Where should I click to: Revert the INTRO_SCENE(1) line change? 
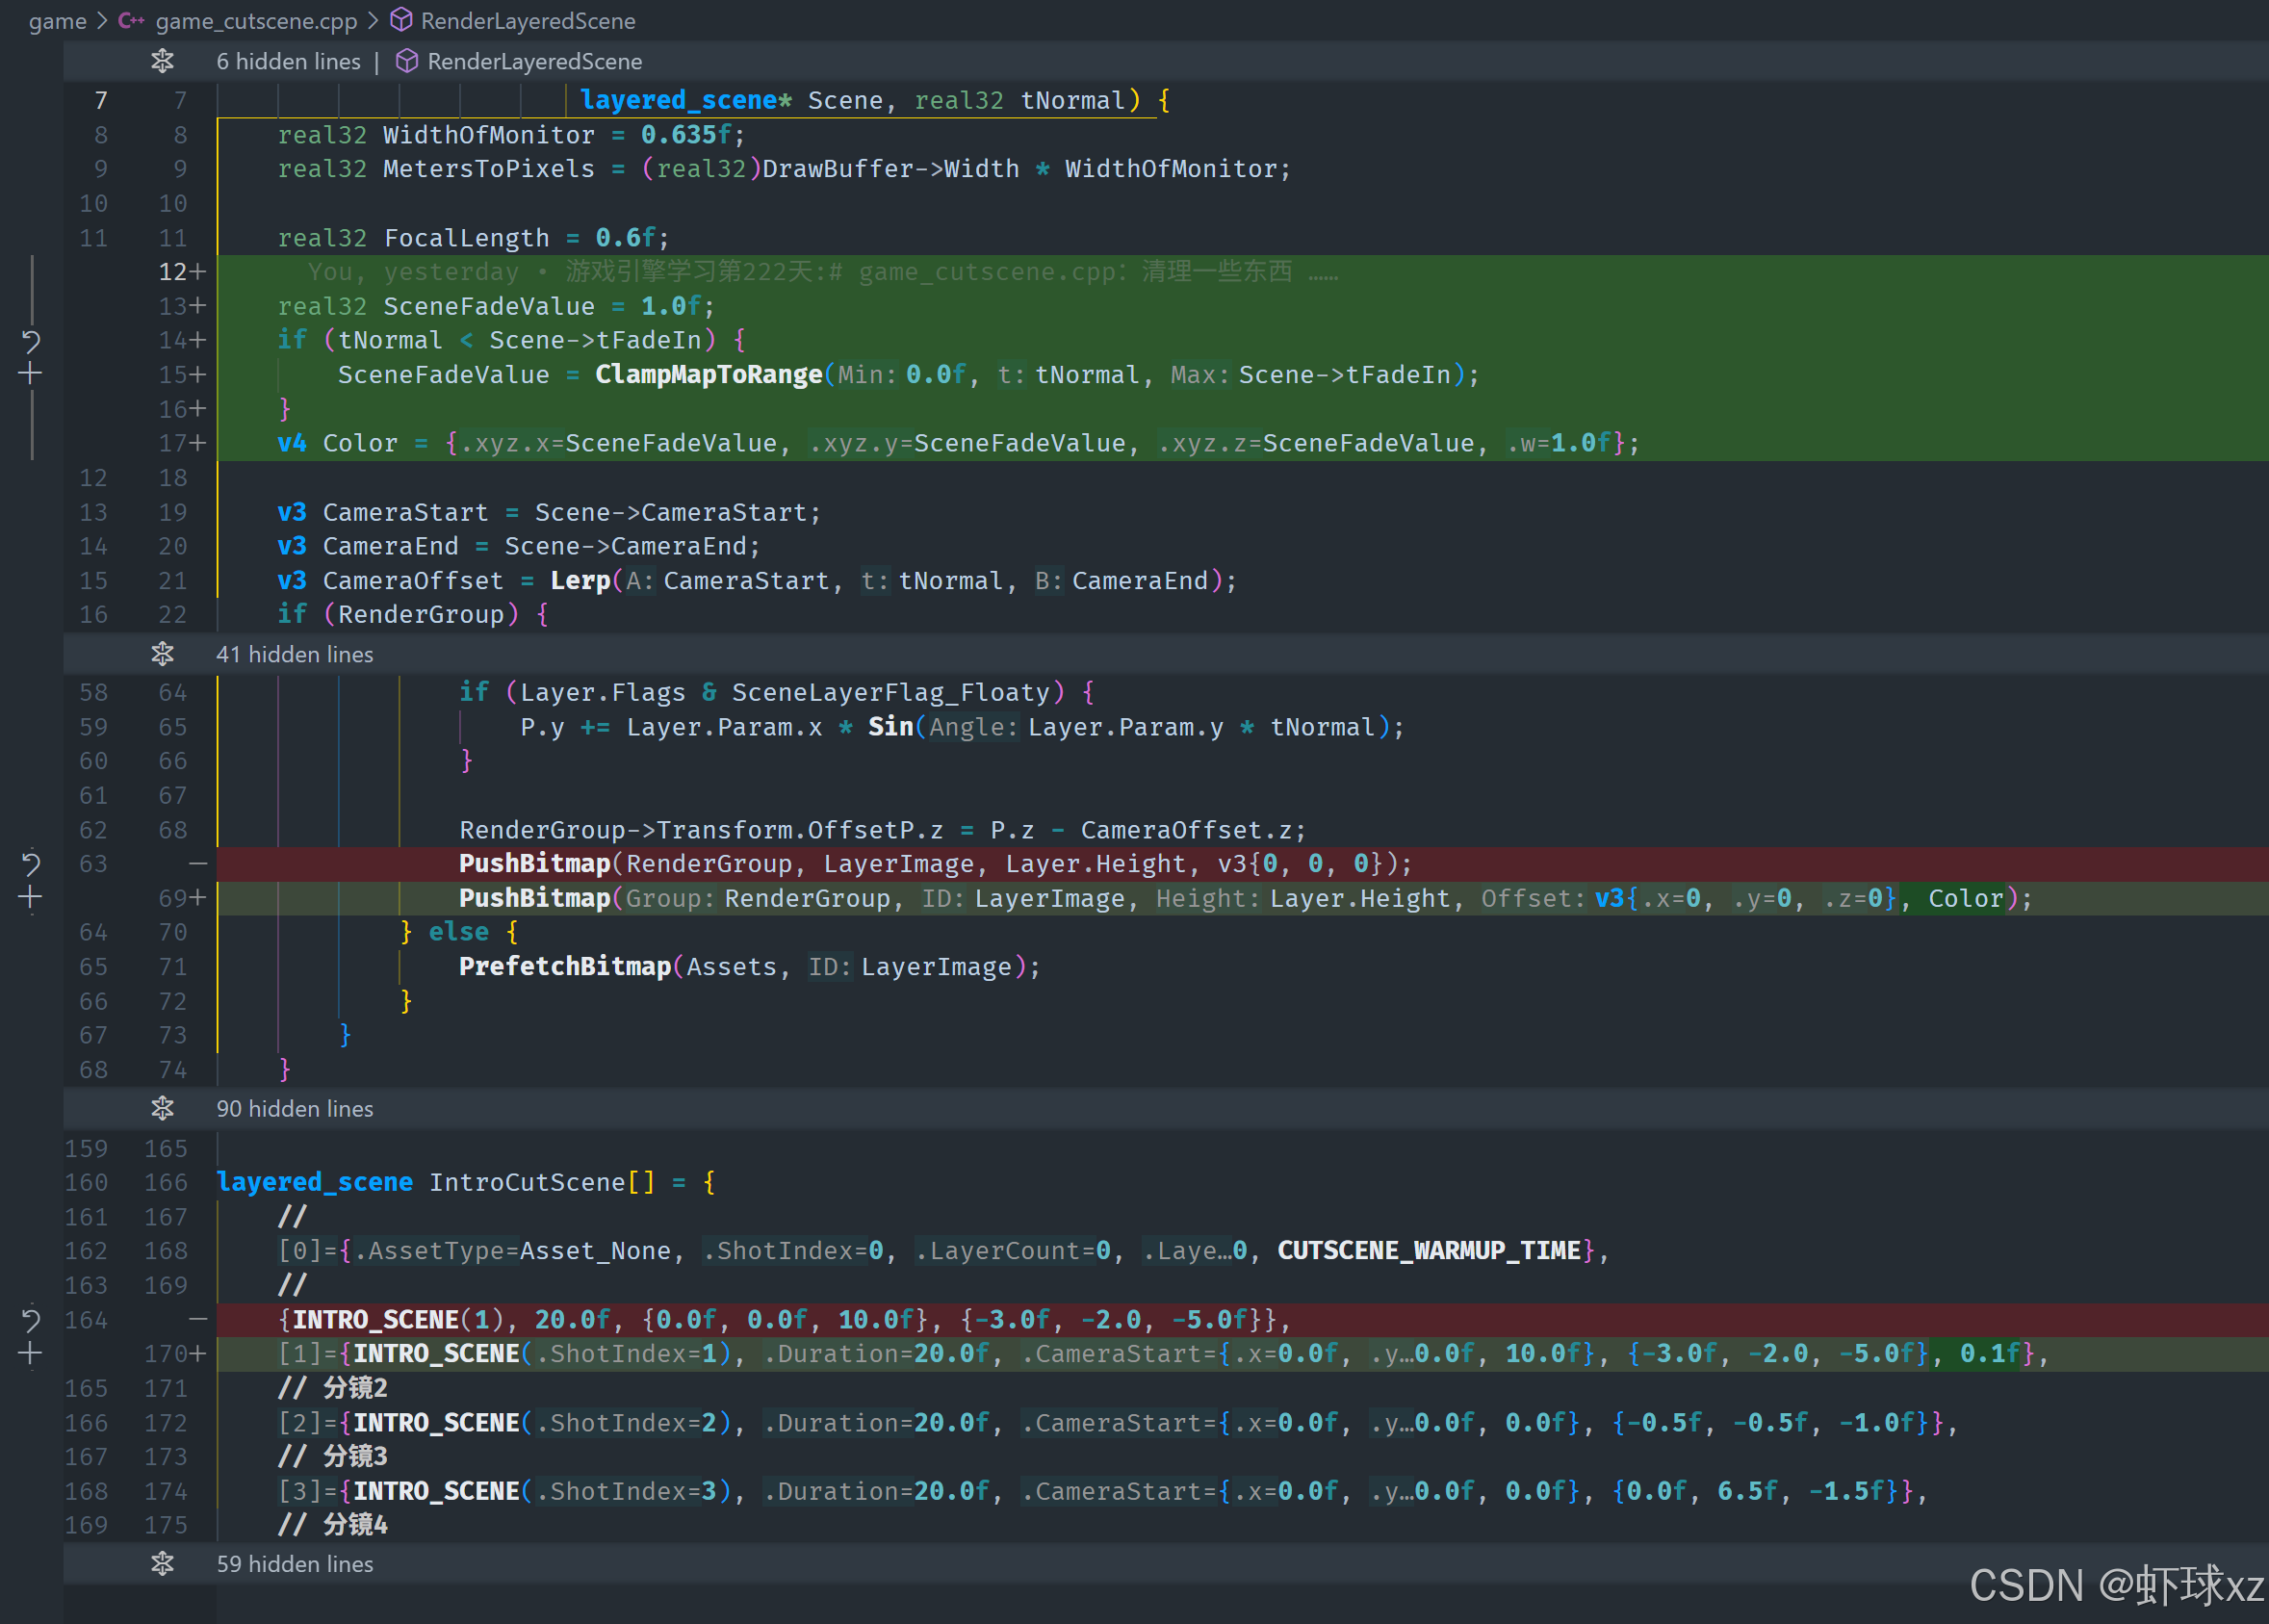click(x=30, y=1320)
